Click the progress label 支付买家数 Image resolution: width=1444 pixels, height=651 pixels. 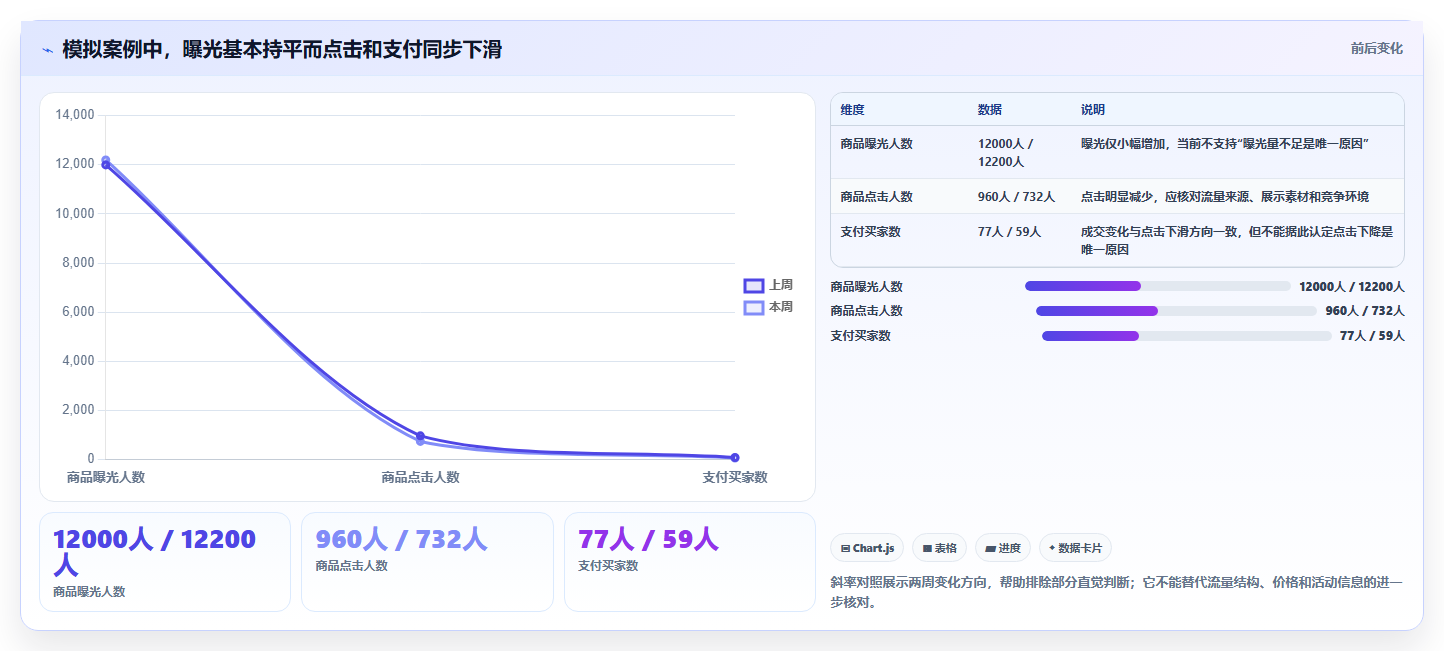point(860,336)
